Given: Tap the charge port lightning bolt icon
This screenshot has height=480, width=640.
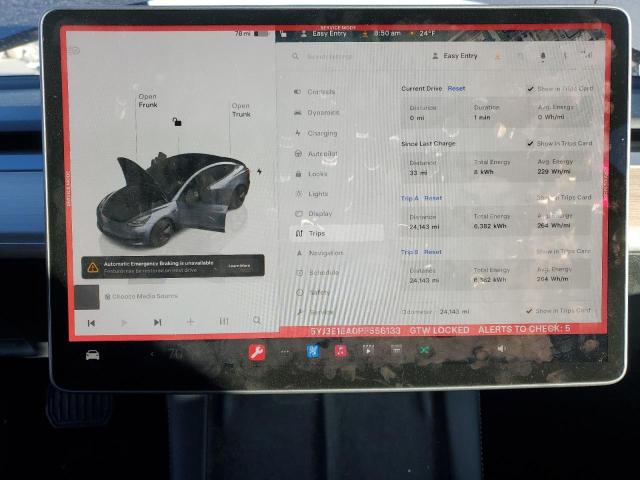Looking at the screenshot, I should click(260, 171).
